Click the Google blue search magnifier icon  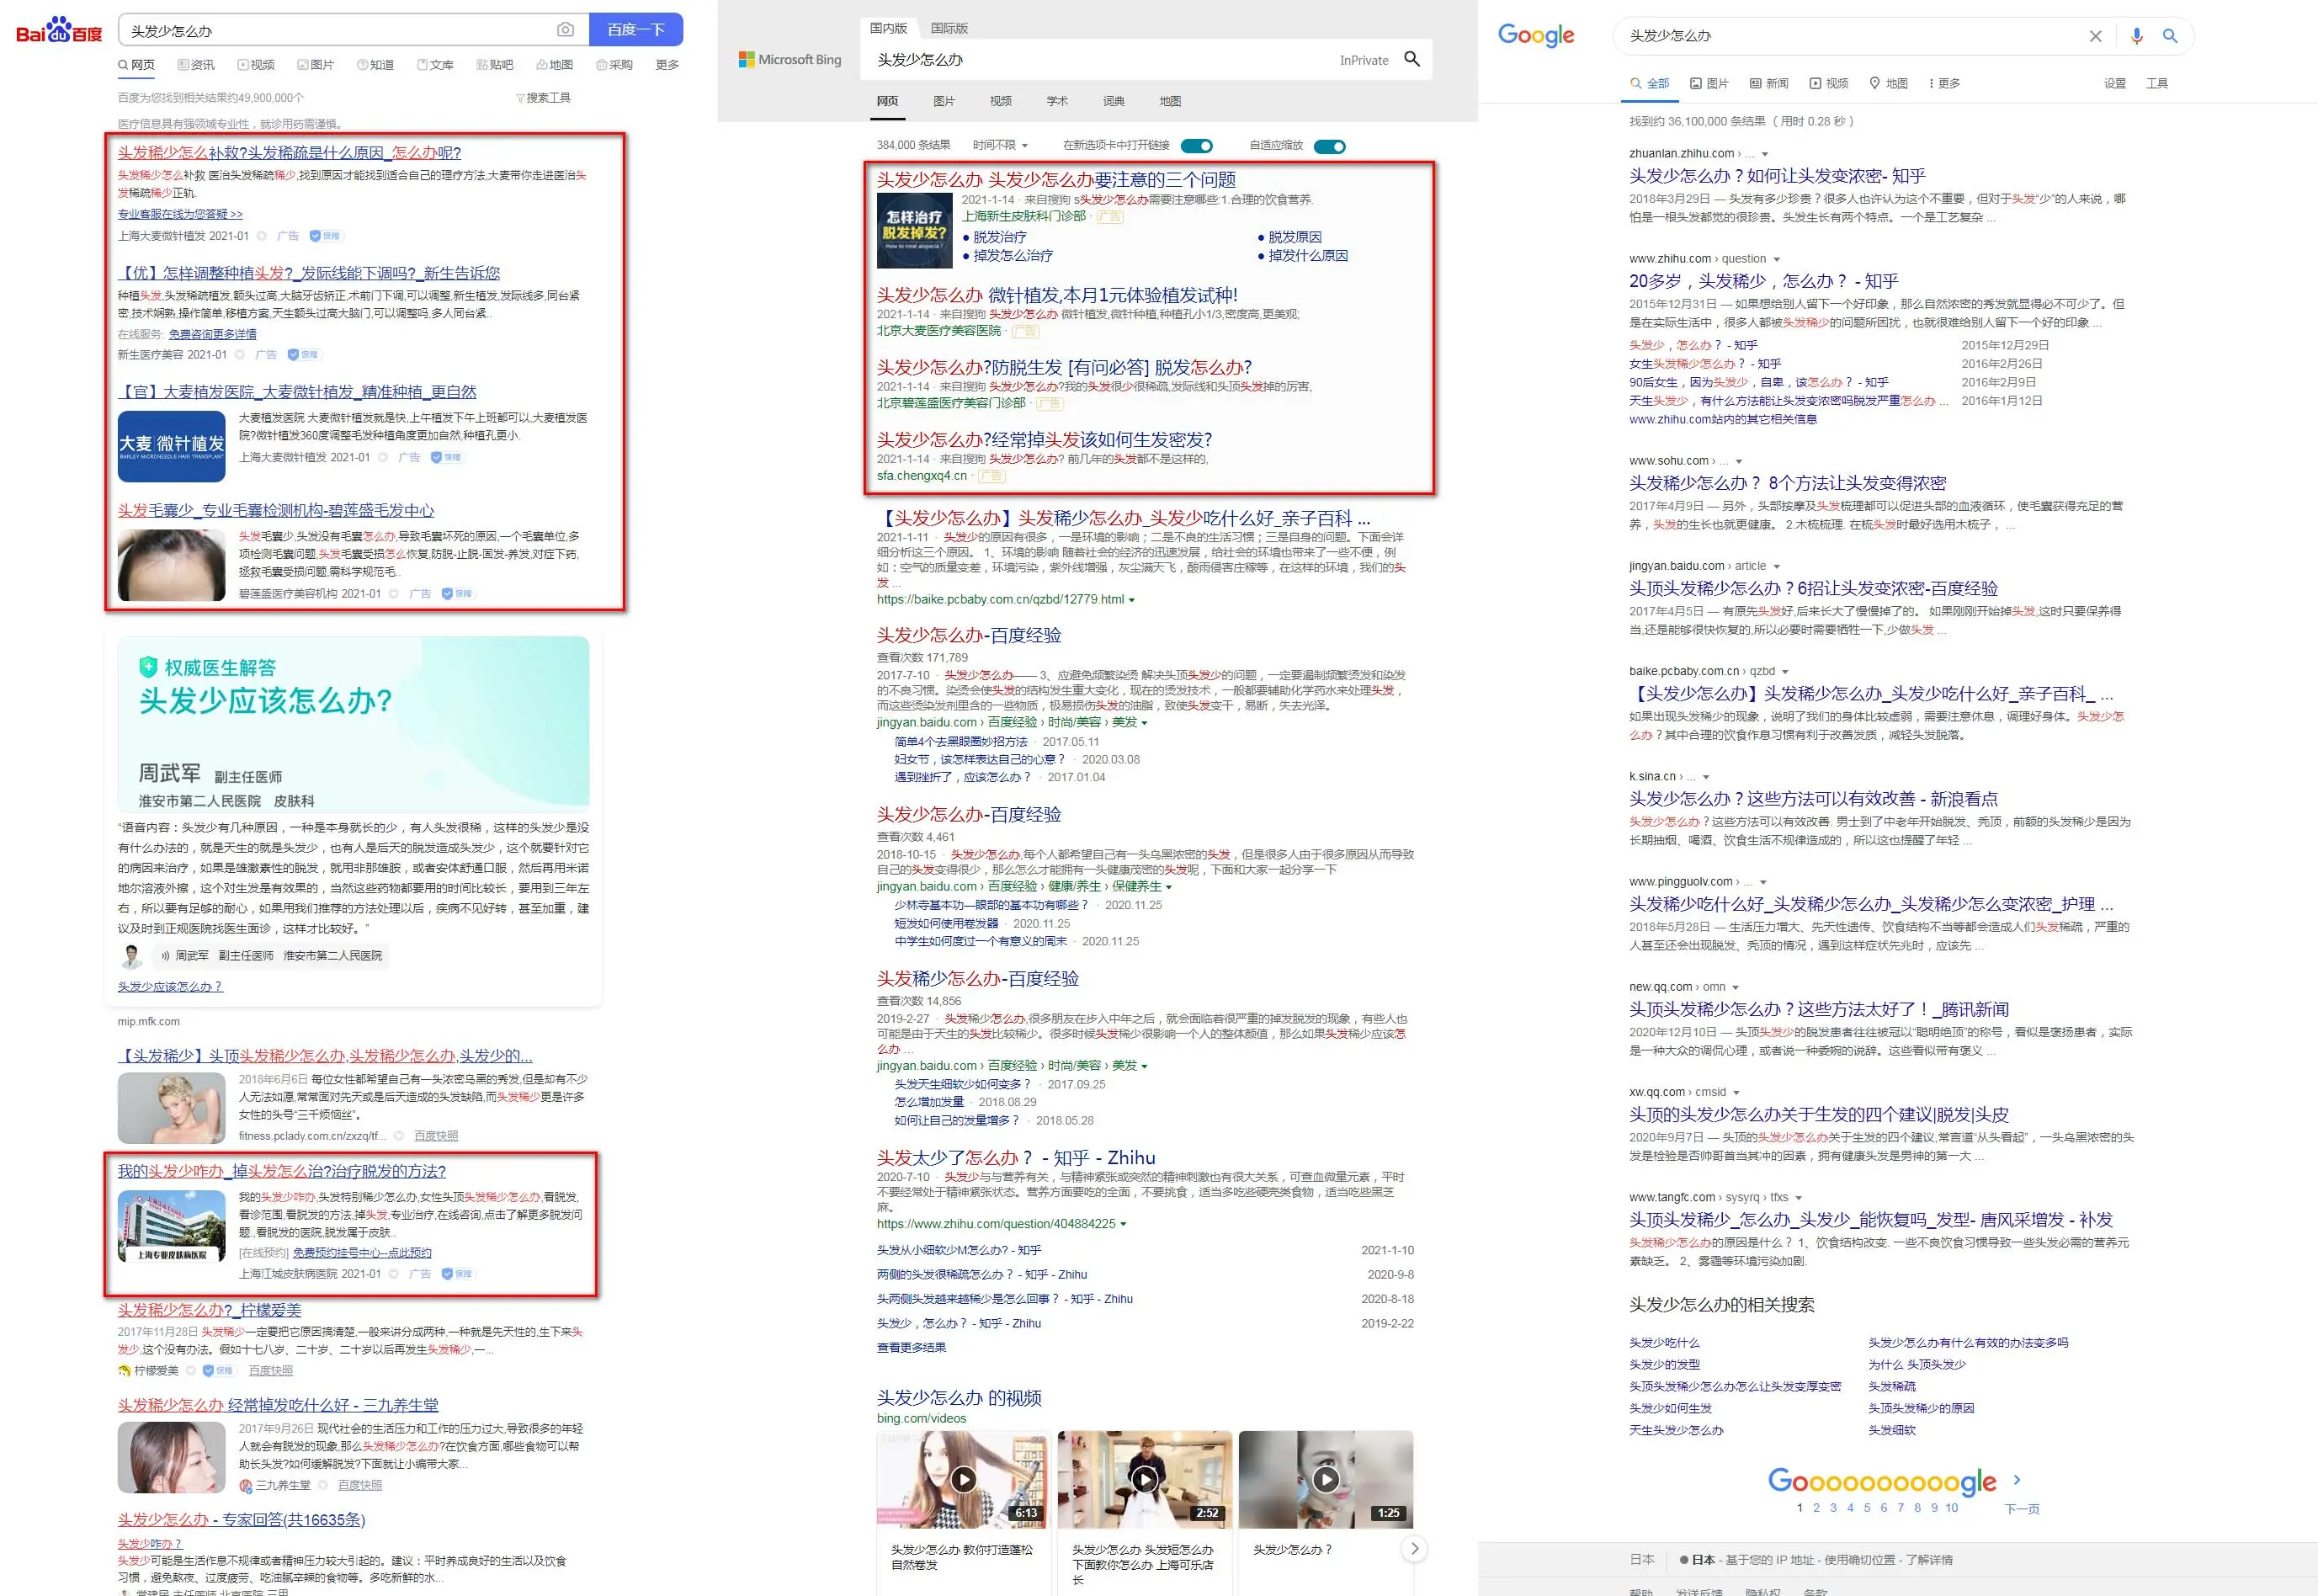[x=2169, y=36]
